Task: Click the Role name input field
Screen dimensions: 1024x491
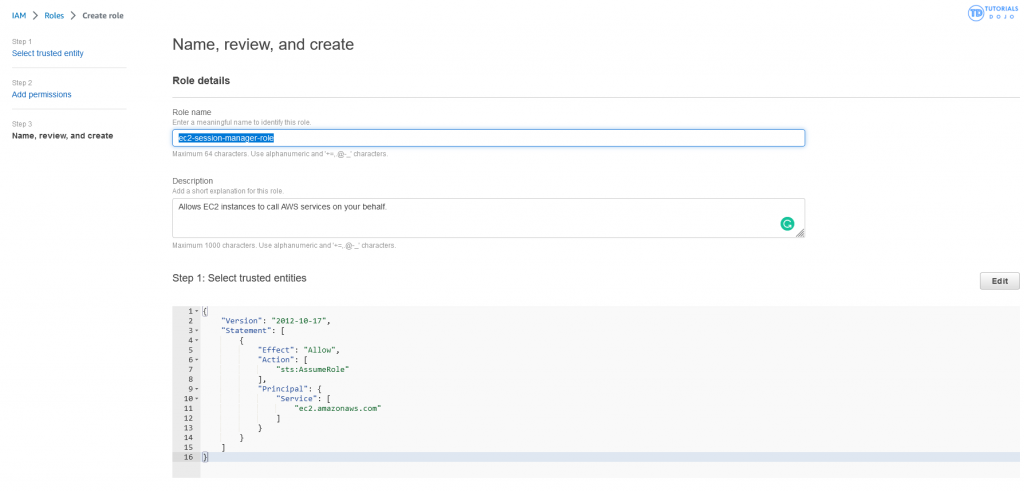Action: pyautogui.click(x=488, y=138)
